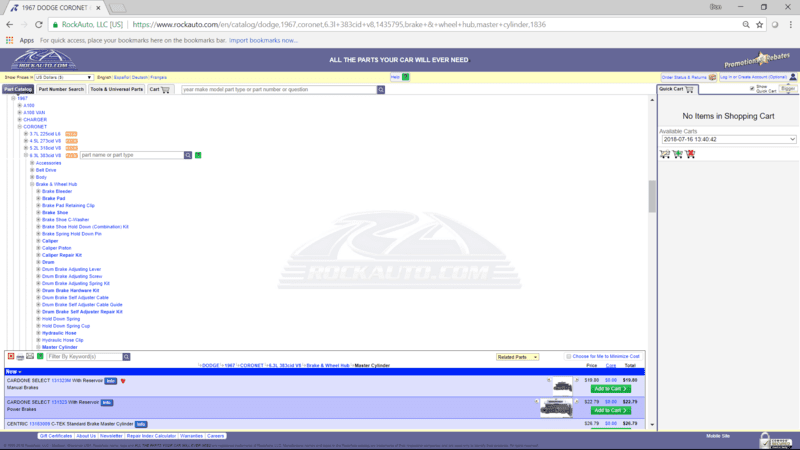The image size is (800, 450).
Task: Click the Cardone 131323 Power Brakes thumbnail
Action: click(x=556, y=409)
